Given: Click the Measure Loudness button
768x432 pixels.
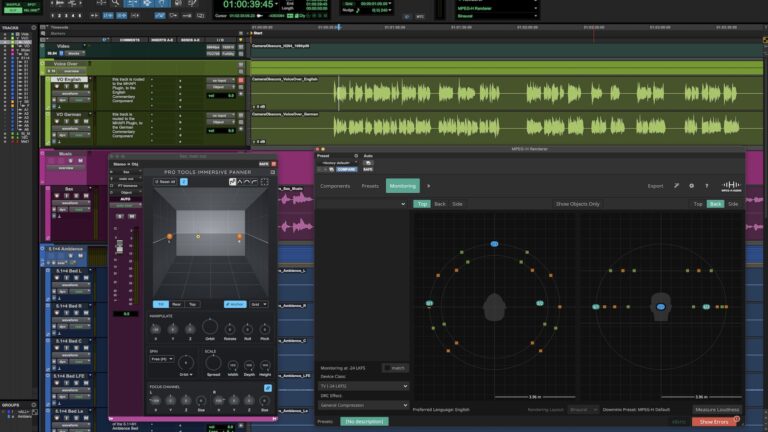Looking at the screenshot, I should coord(718,409).
